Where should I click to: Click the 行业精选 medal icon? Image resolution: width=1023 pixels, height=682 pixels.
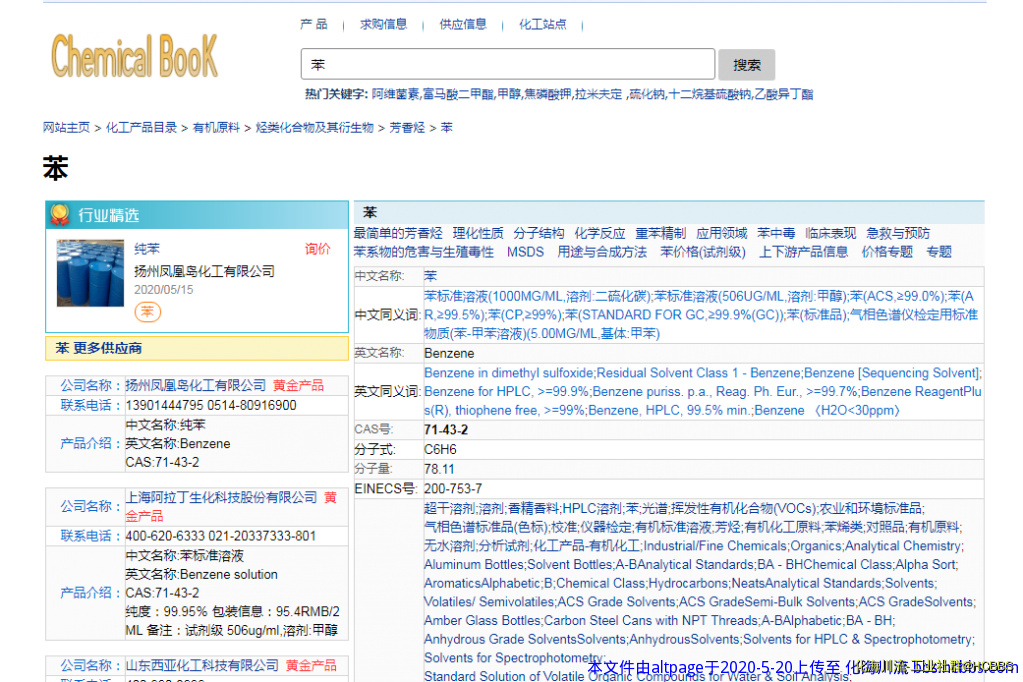[x=60, y=214]
